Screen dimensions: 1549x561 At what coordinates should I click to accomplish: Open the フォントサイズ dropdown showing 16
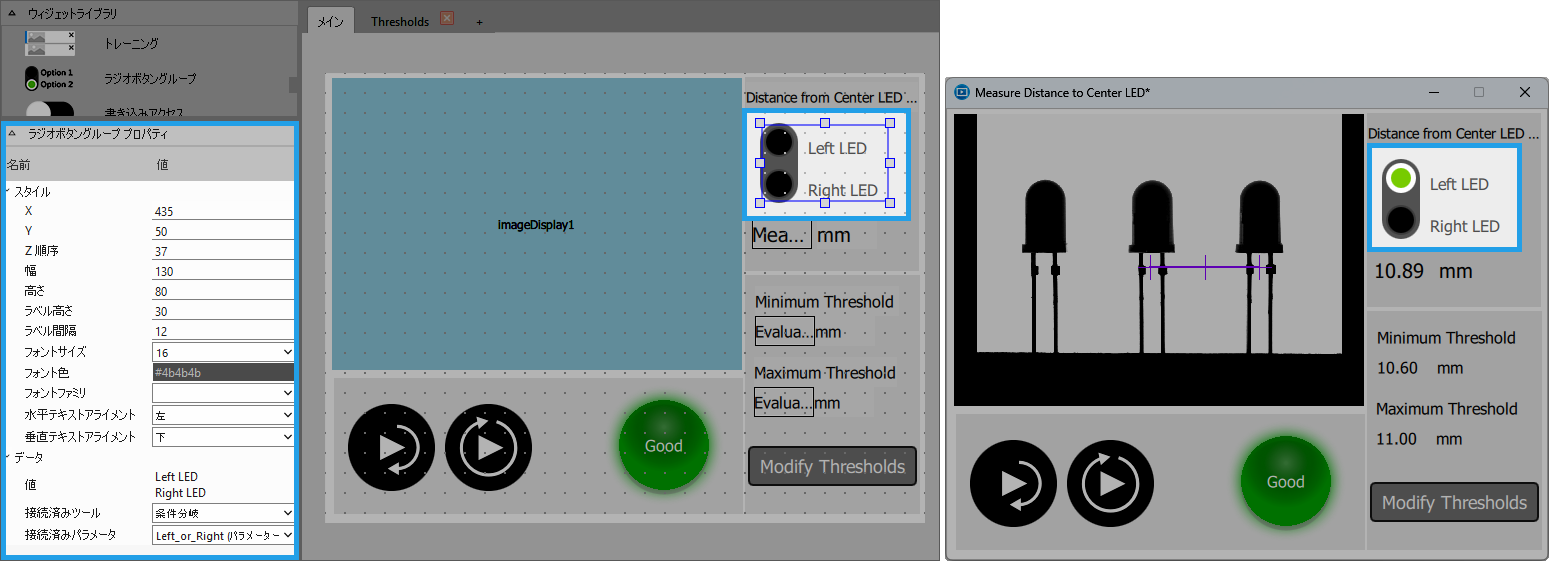click(223, 352)
